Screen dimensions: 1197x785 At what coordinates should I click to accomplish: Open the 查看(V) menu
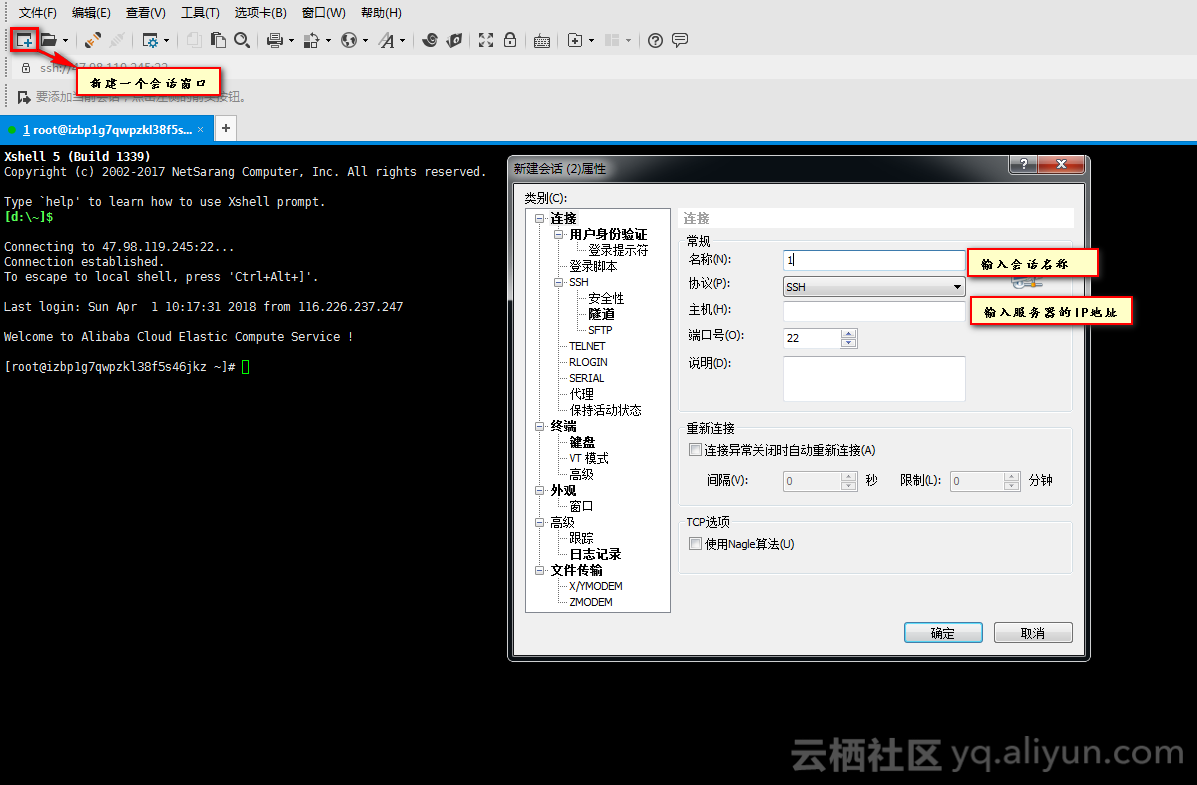pyautogui.click(x=146, y=13)
